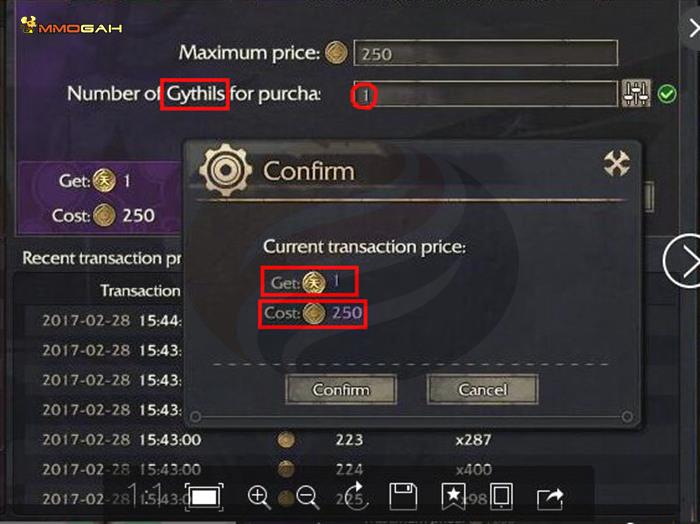Click the gear emblem in Confirm dialog header
This screenshot has width=700, height=524.
[225, 171]
